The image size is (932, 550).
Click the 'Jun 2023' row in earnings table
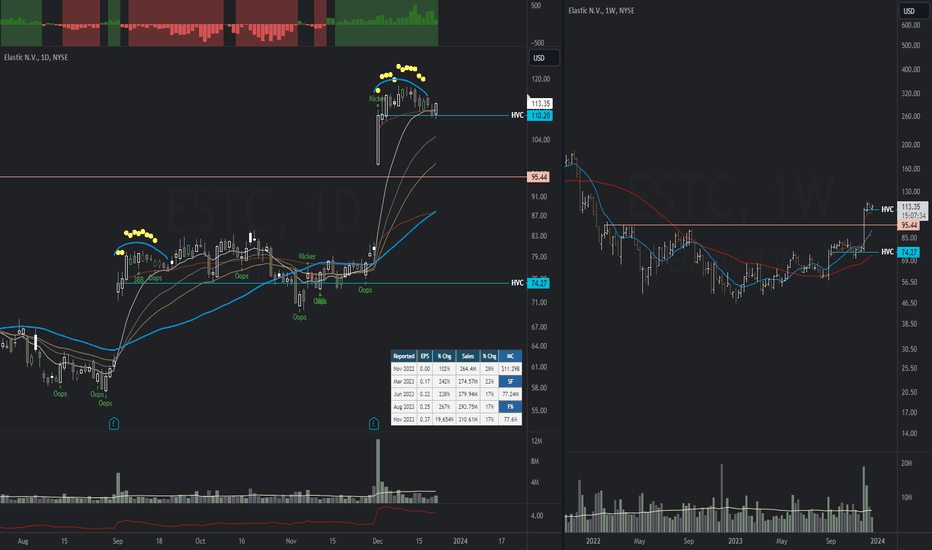coord(456,394)
